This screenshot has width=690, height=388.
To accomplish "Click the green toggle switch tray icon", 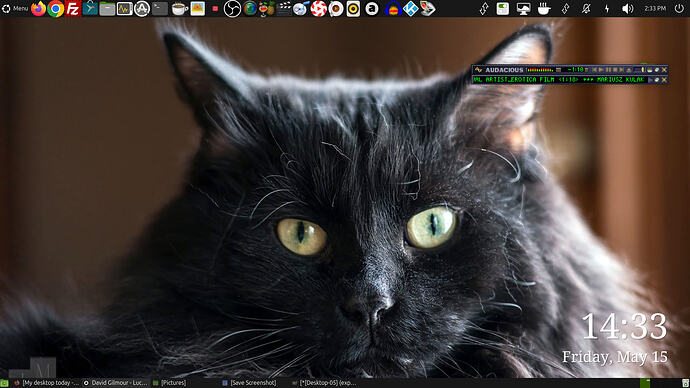I will point(503,8).
